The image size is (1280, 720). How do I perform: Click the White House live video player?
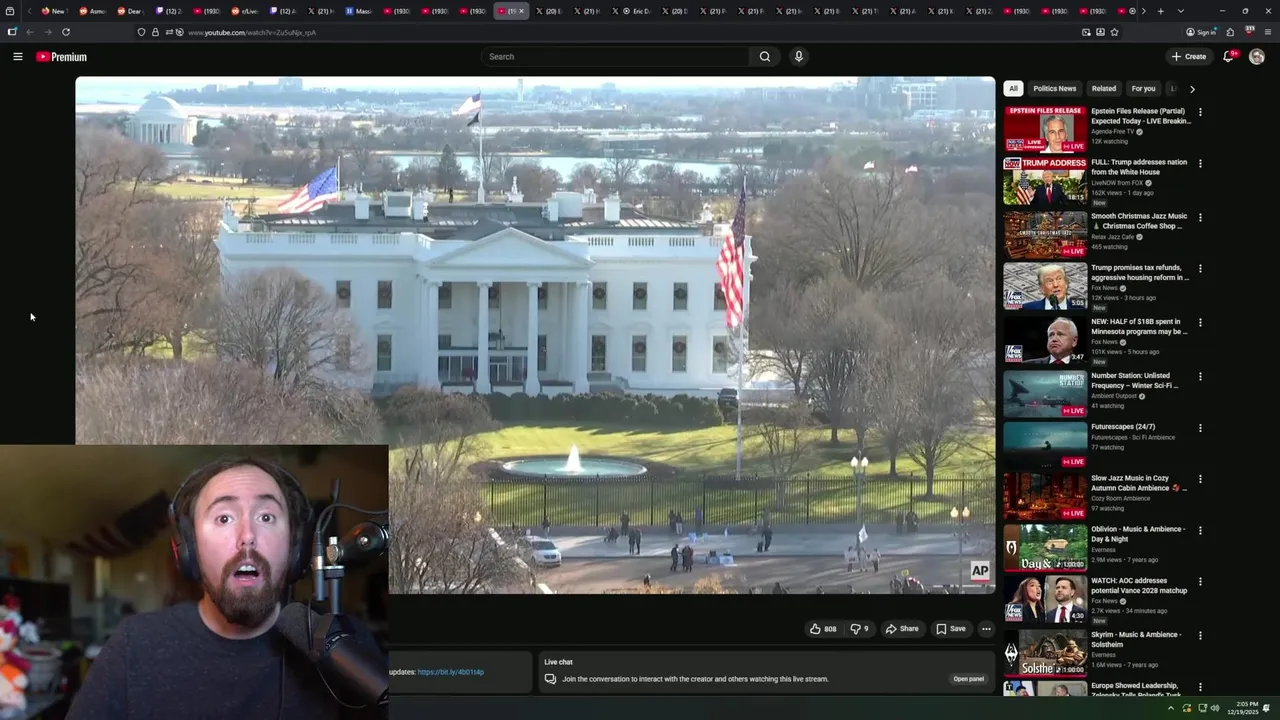click(535, 335)
